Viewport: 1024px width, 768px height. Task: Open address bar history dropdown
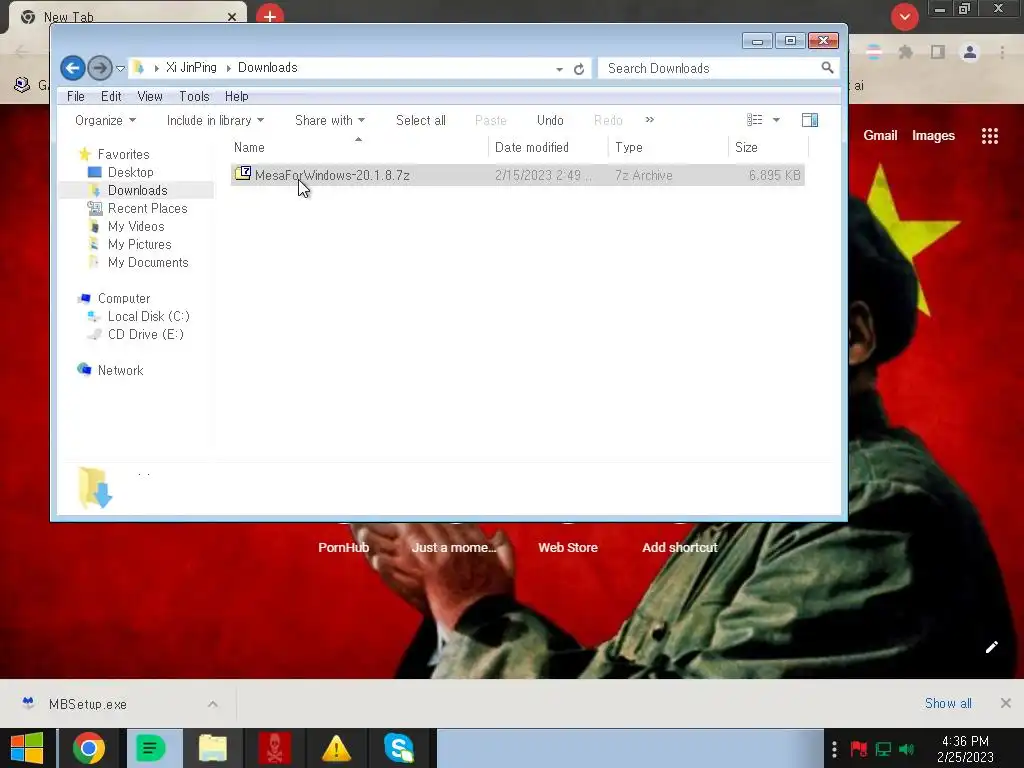click(x=560, y=69)
